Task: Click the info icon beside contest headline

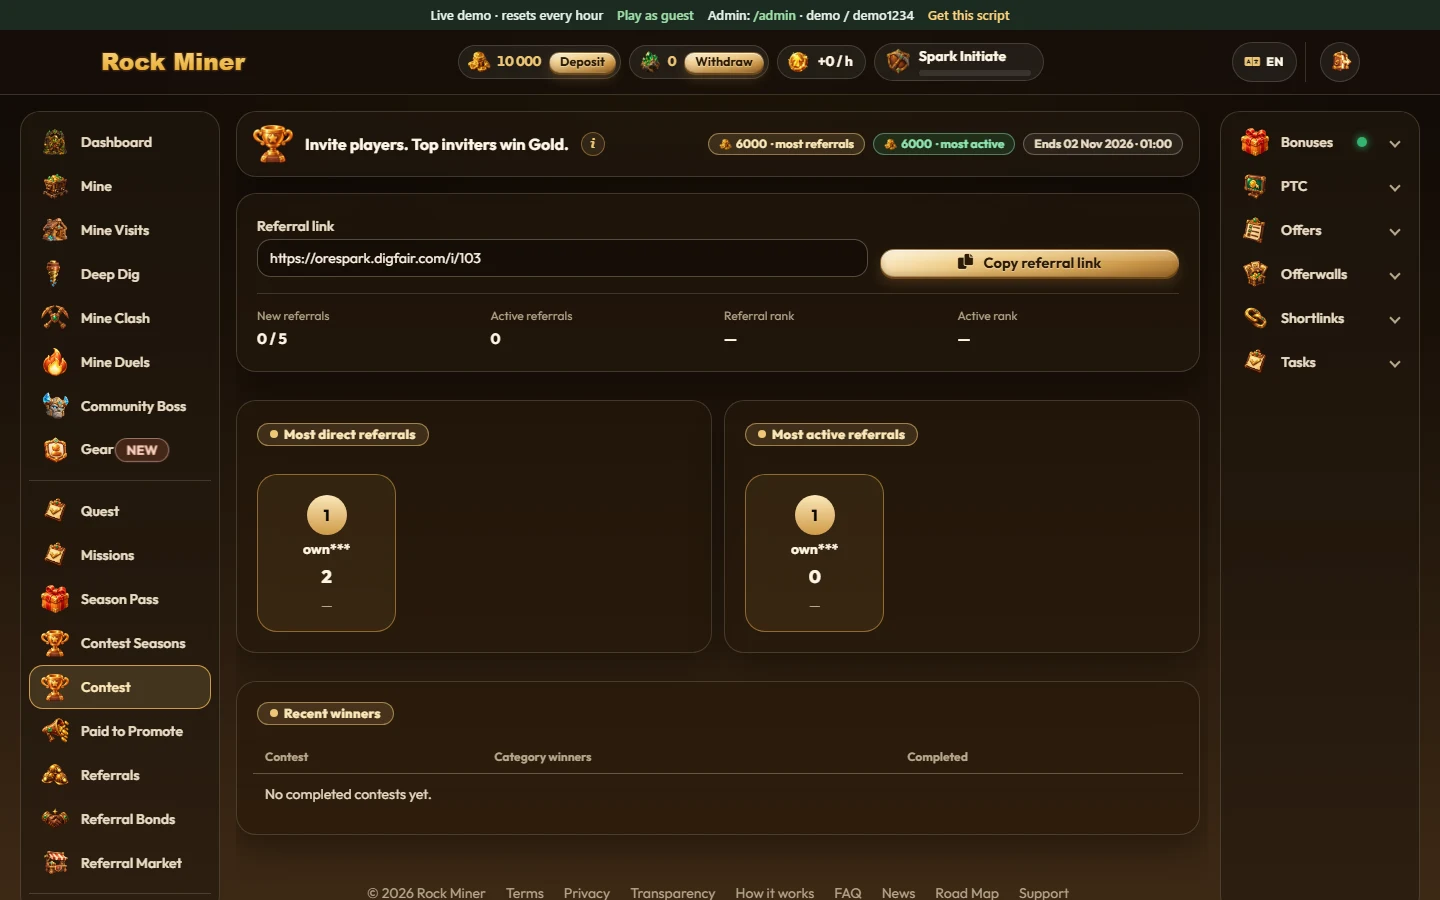Action: [x=593, y=144]
